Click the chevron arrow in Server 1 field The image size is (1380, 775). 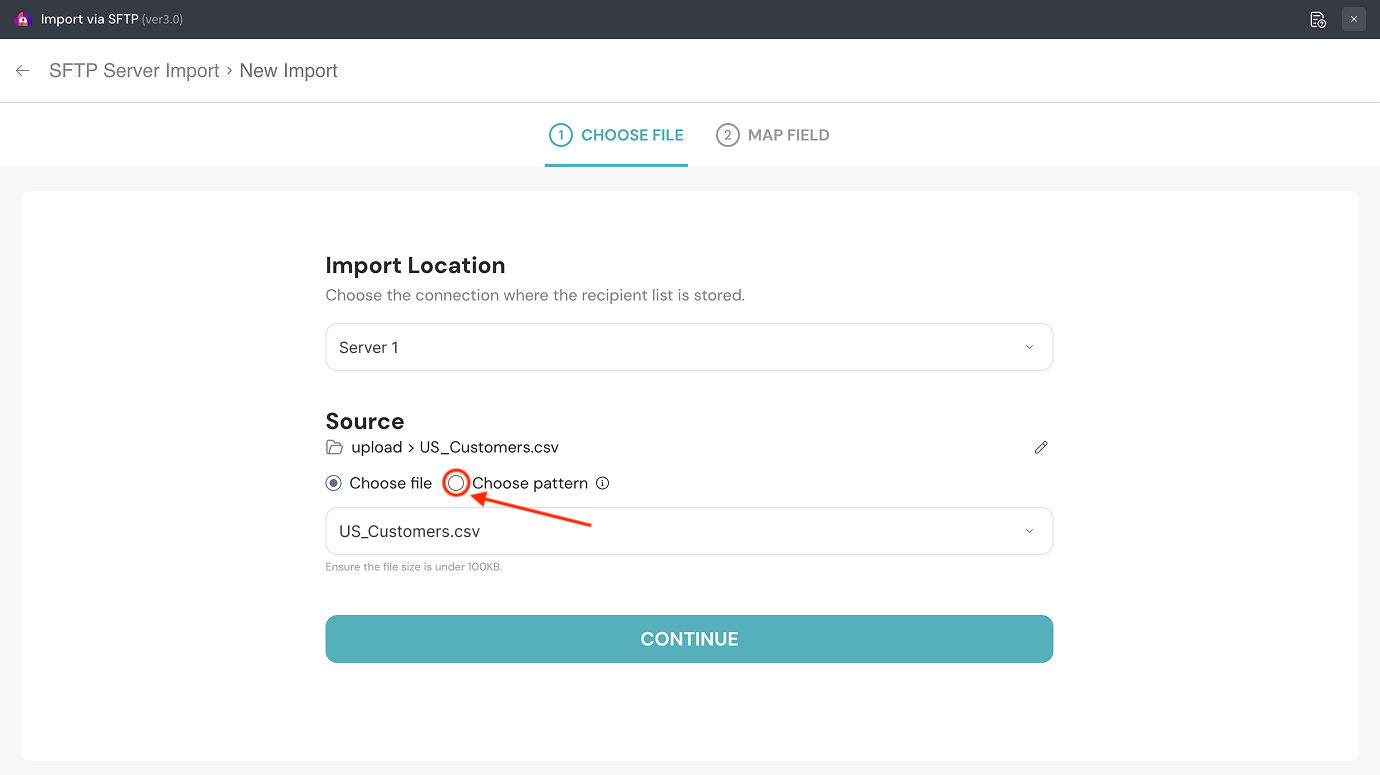tap(1029, 347)
